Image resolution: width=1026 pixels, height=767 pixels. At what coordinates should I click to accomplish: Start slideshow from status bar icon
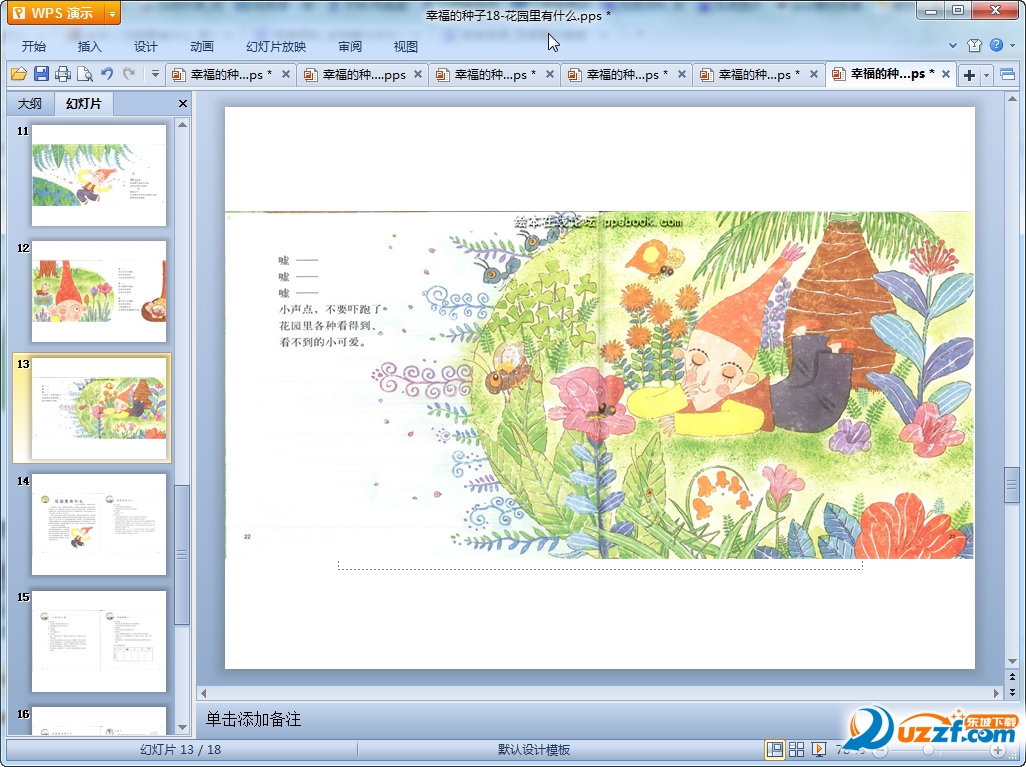[x=819, y=749]
